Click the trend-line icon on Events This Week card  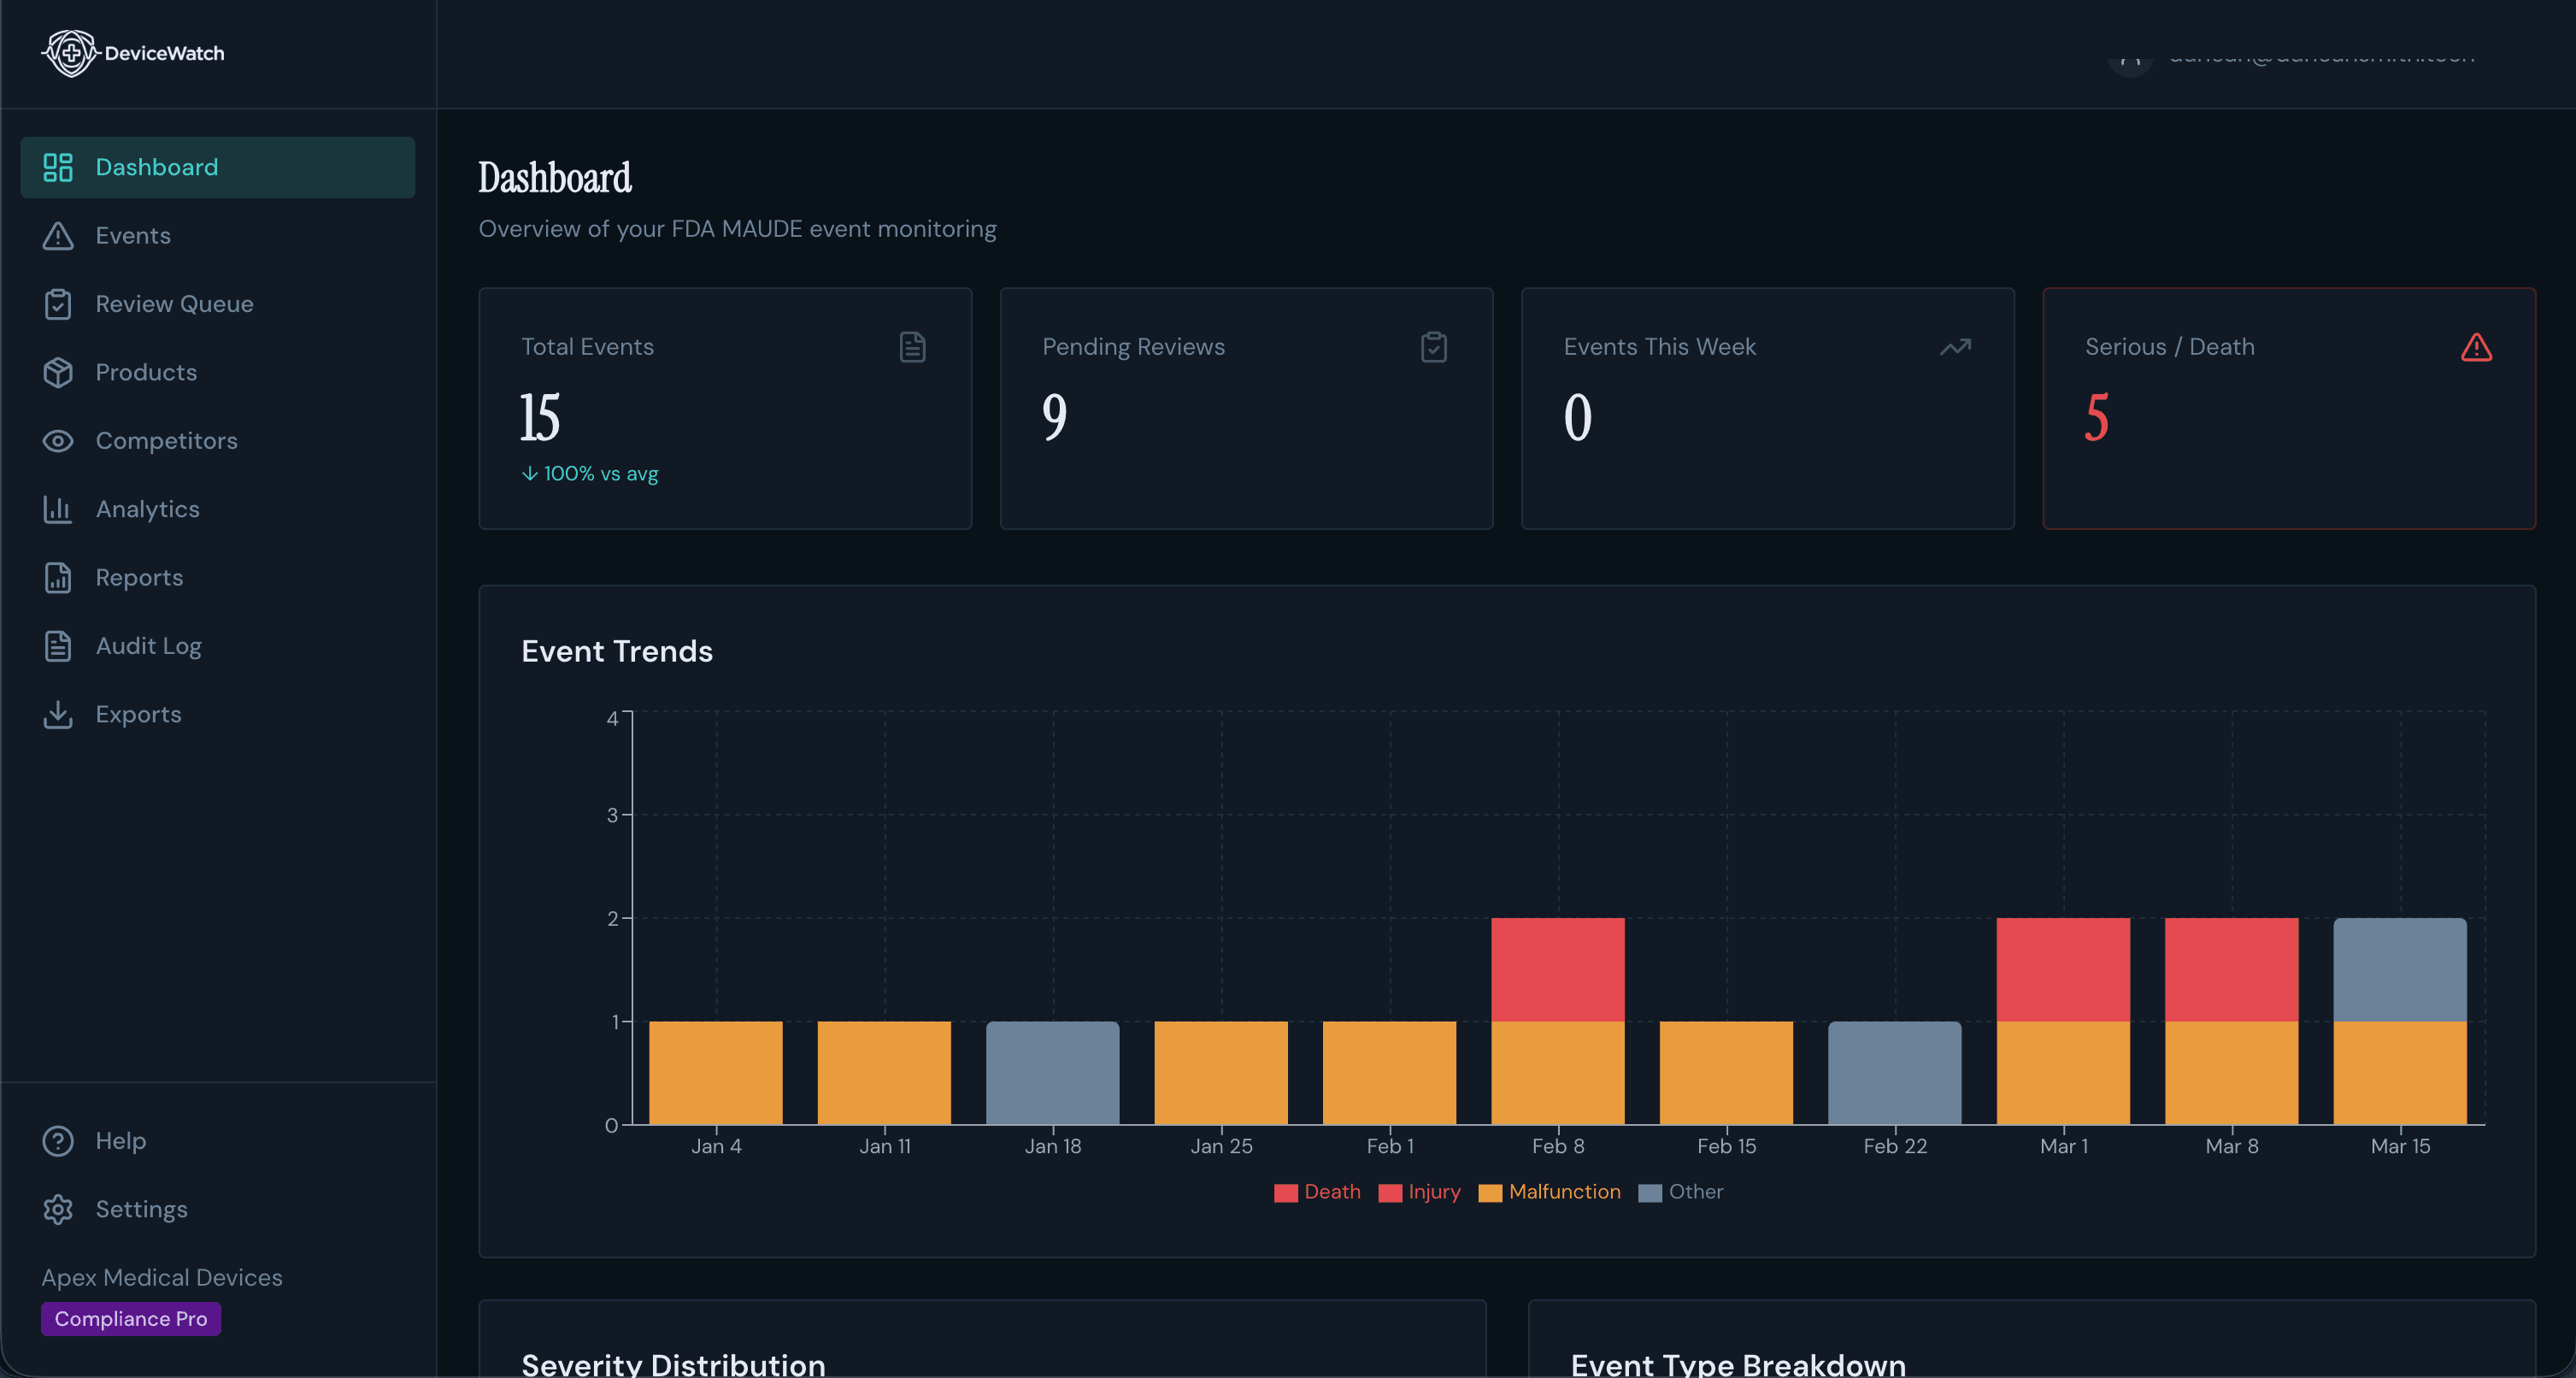coord(1955,347)
